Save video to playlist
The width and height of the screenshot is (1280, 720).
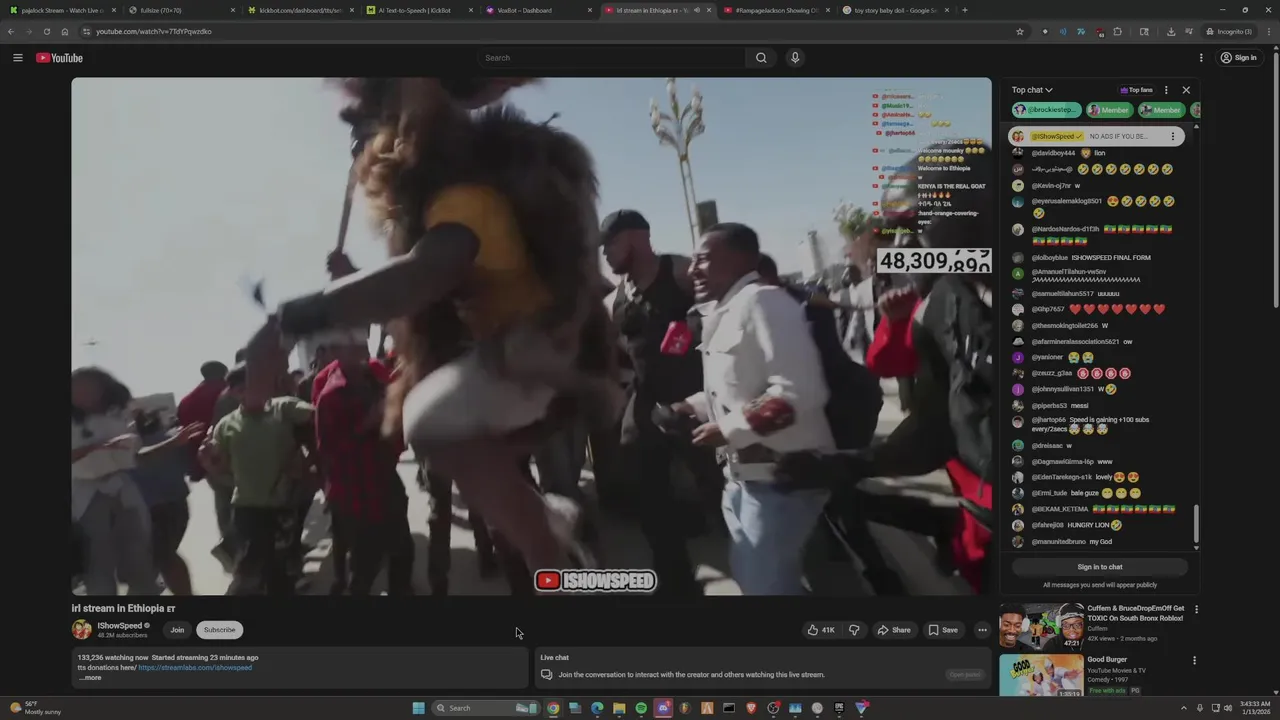[943, 630]
